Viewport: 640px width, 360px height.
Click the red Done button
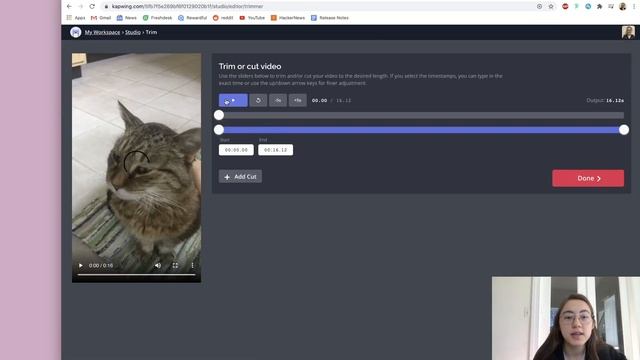[x=588, y=178]
